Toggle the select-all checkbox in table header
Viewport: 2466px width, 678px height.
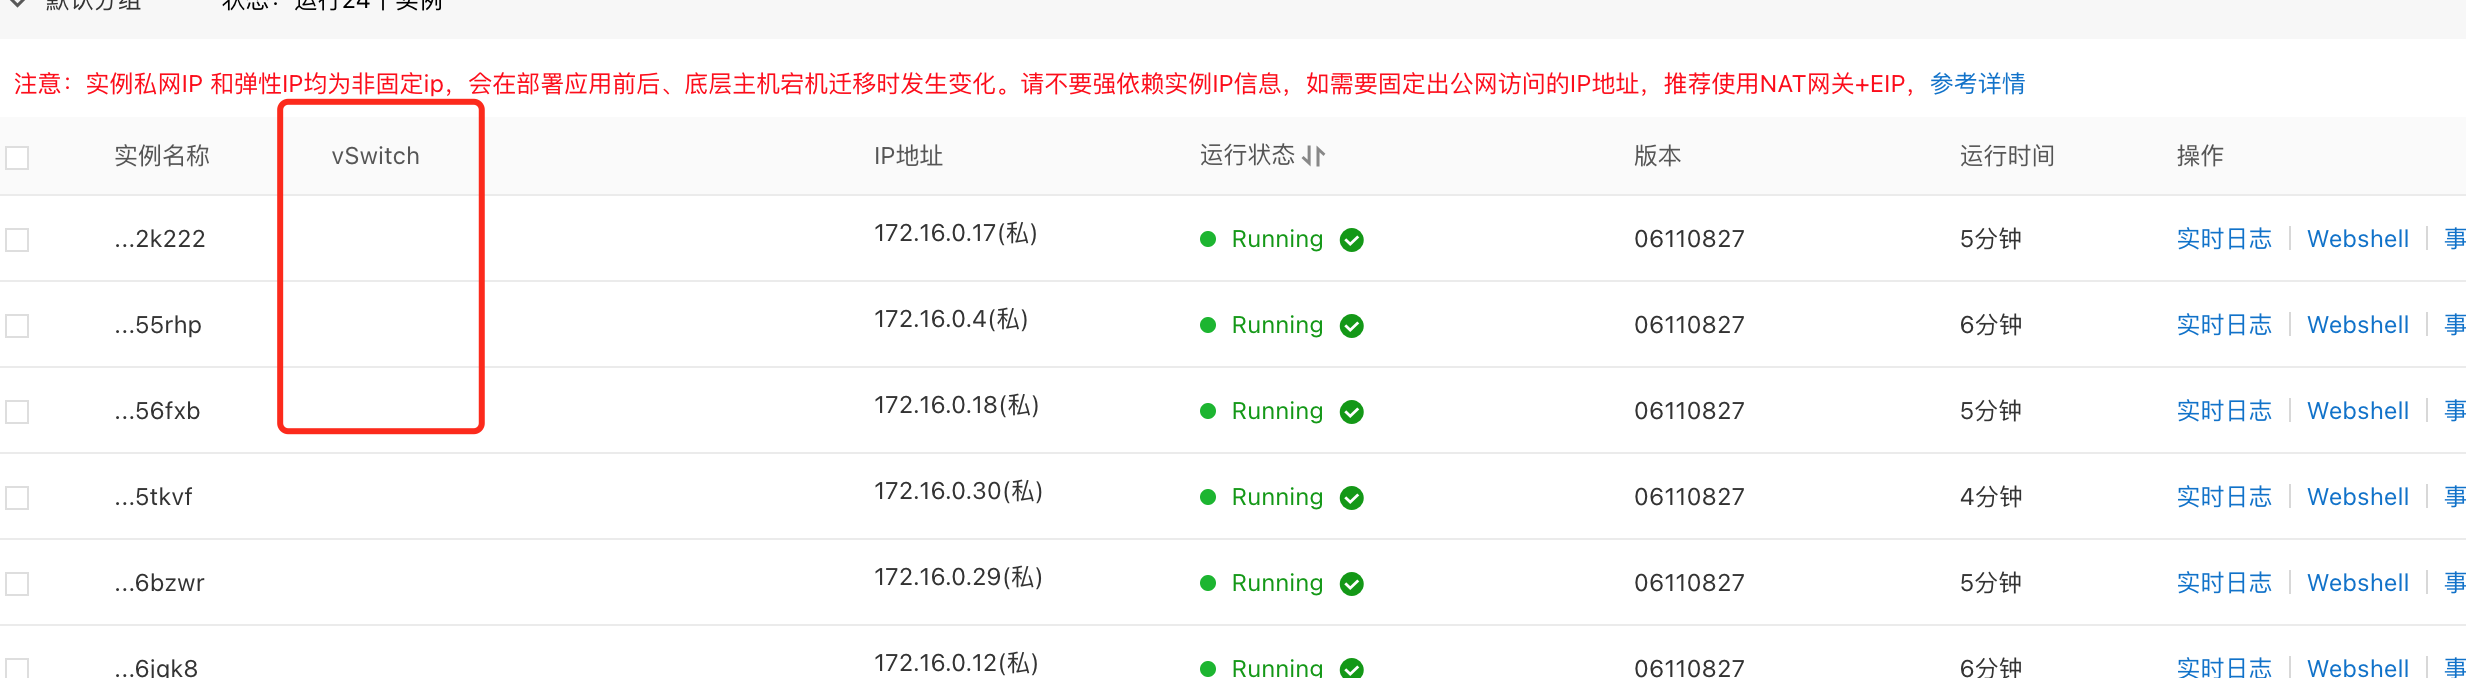tap(17, 158)
